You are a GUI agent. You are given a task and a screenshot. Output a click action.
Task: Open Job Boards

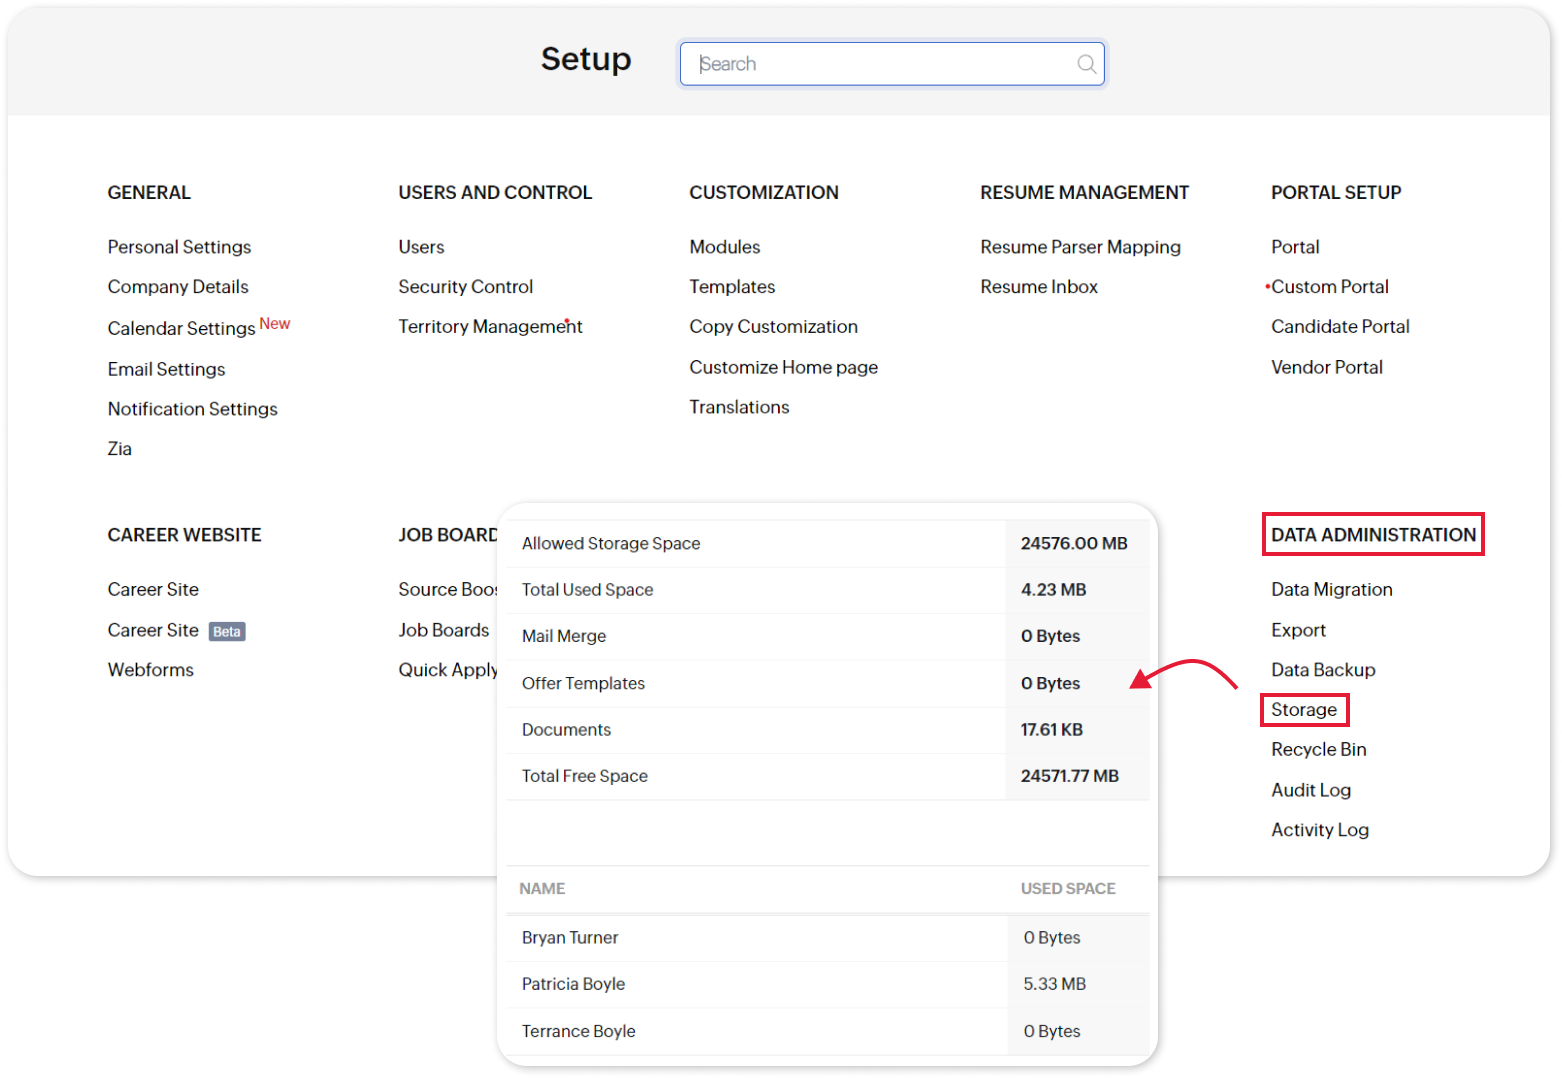point(444,630)
